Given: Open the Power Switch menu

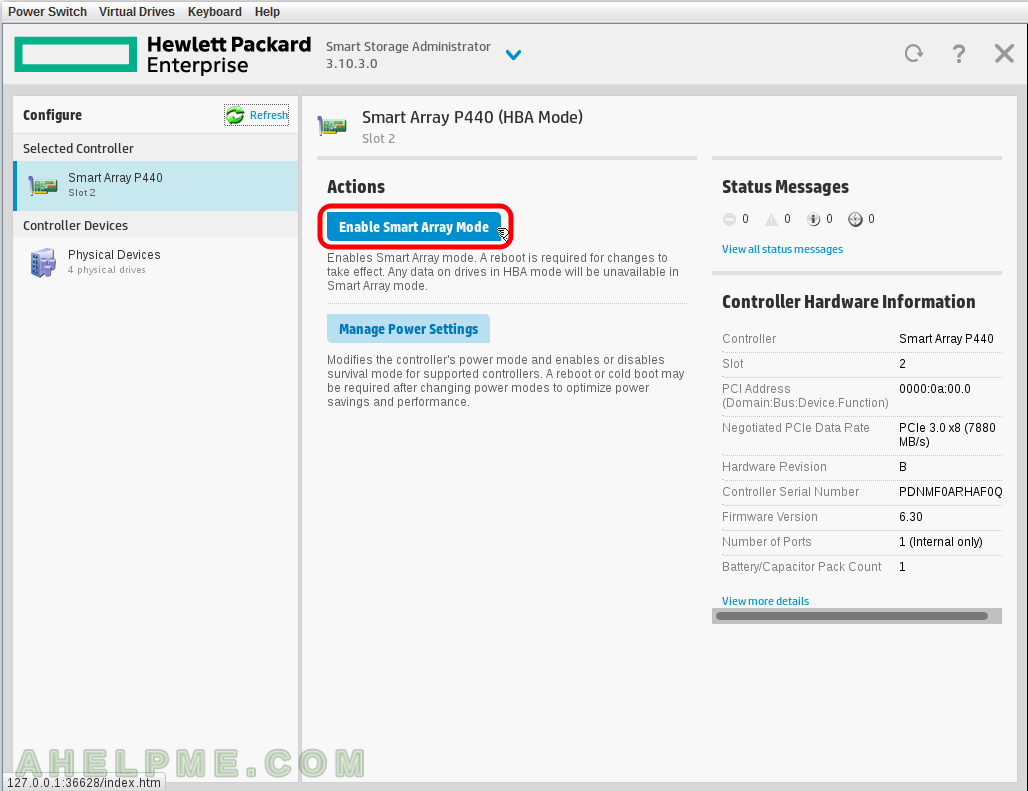Looking at the screenshot, I should pos(47,12).
